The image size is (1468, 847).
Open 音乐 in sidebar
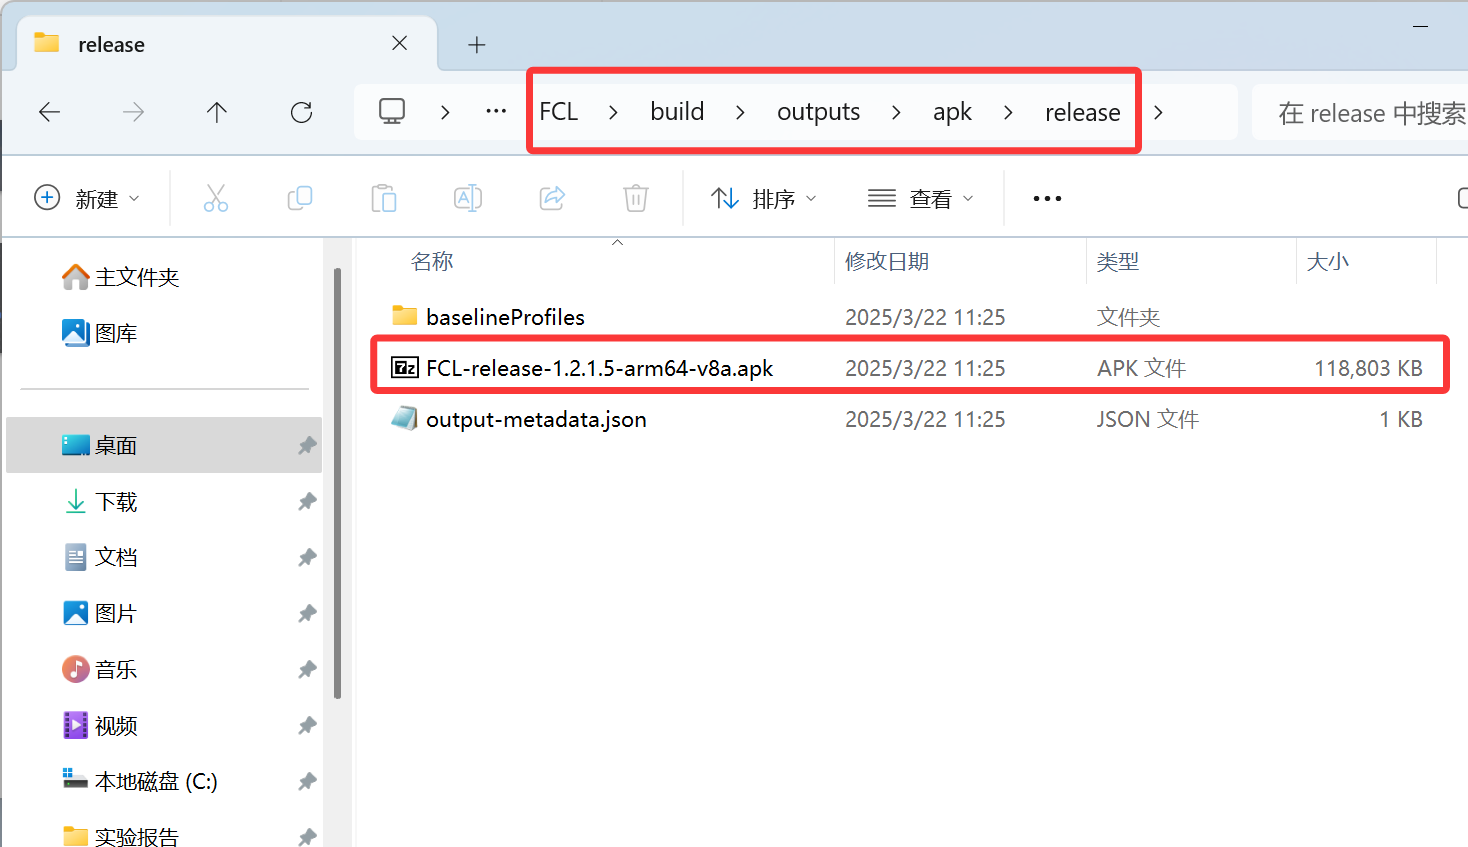pos(116,669)
